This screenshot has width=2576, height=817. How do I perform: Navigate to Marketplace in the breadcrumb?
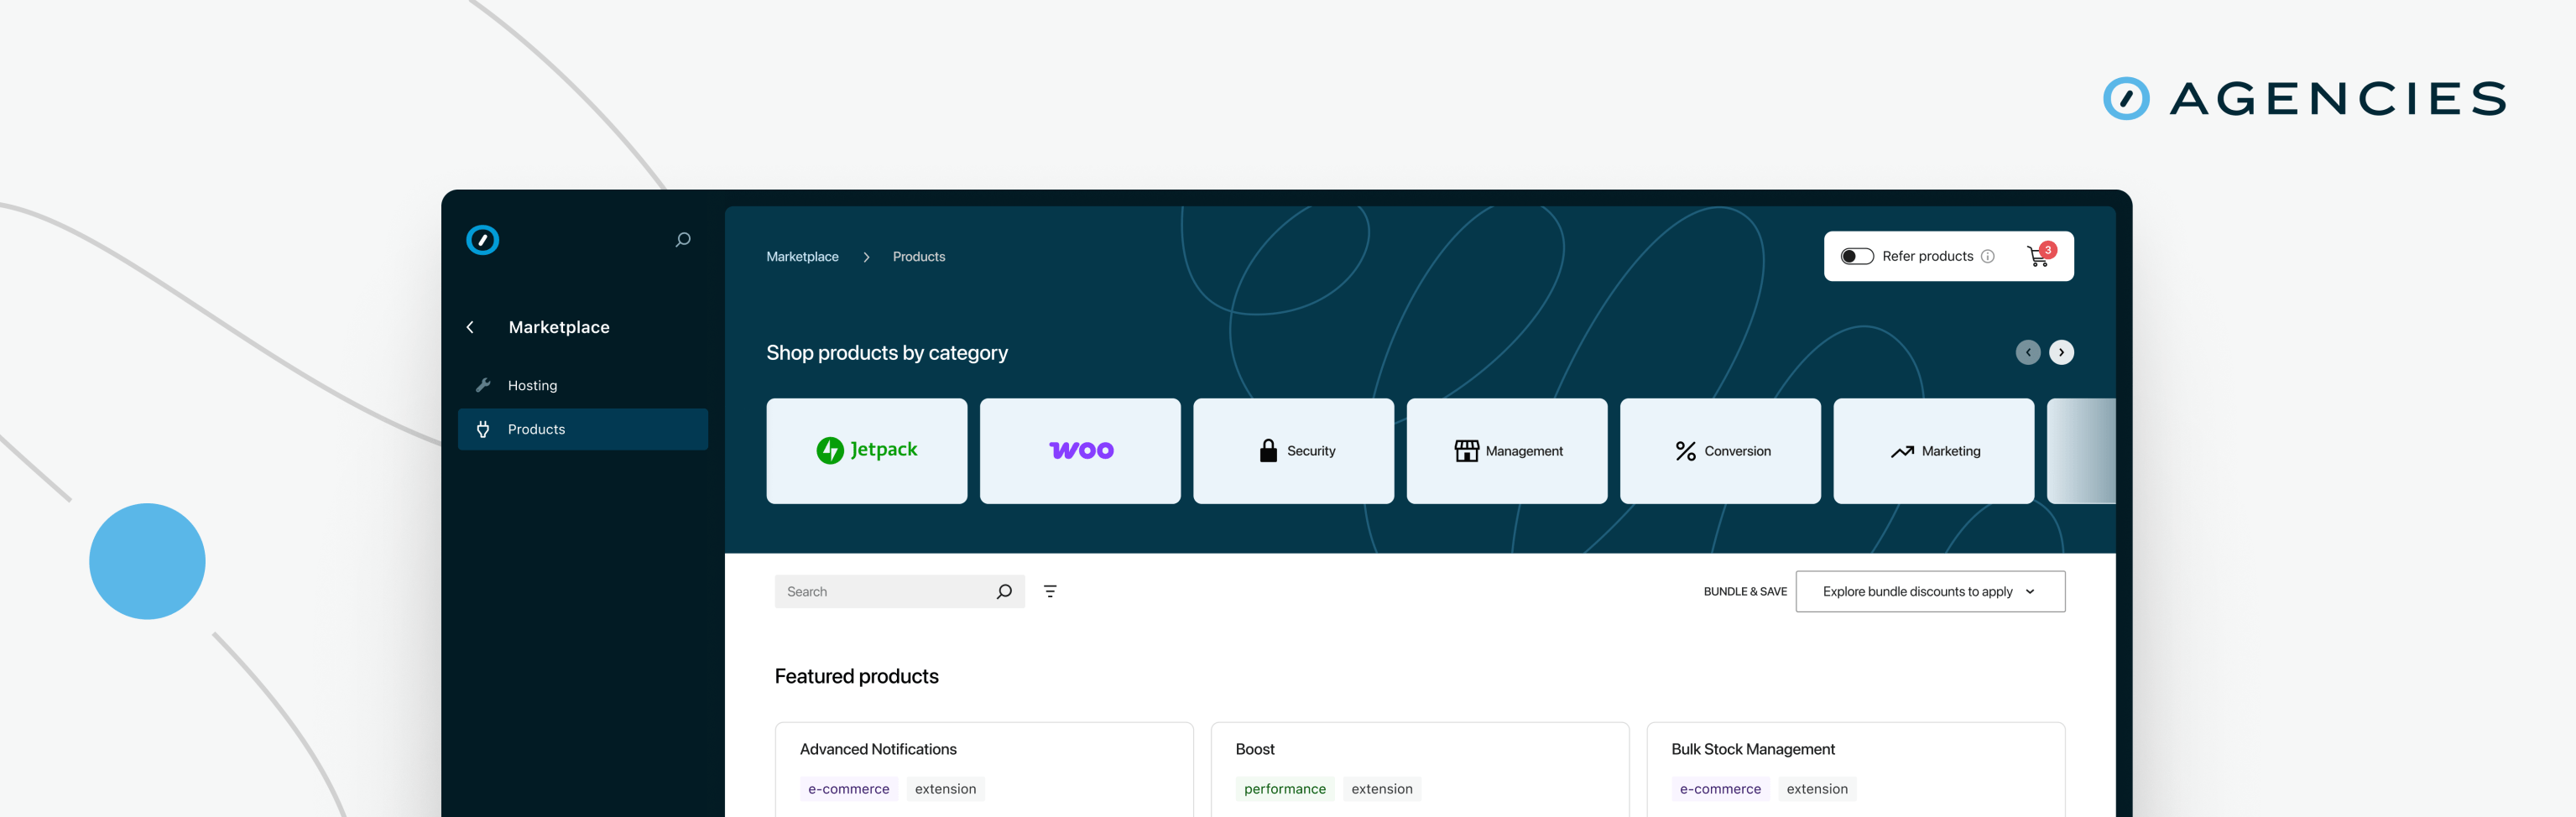pyautogui.click(x=802, y=256)
